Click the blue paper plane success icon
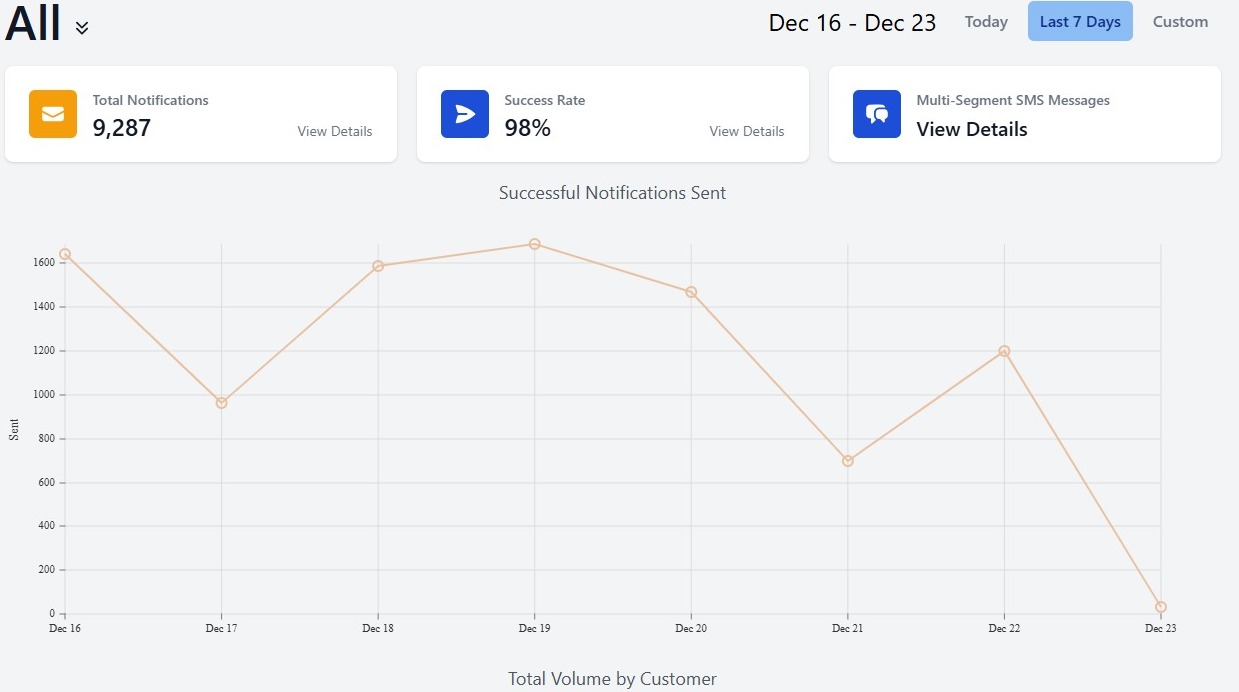Image resolution: width=1239 pixels, height=692 pixels. (x=465, y=114)
